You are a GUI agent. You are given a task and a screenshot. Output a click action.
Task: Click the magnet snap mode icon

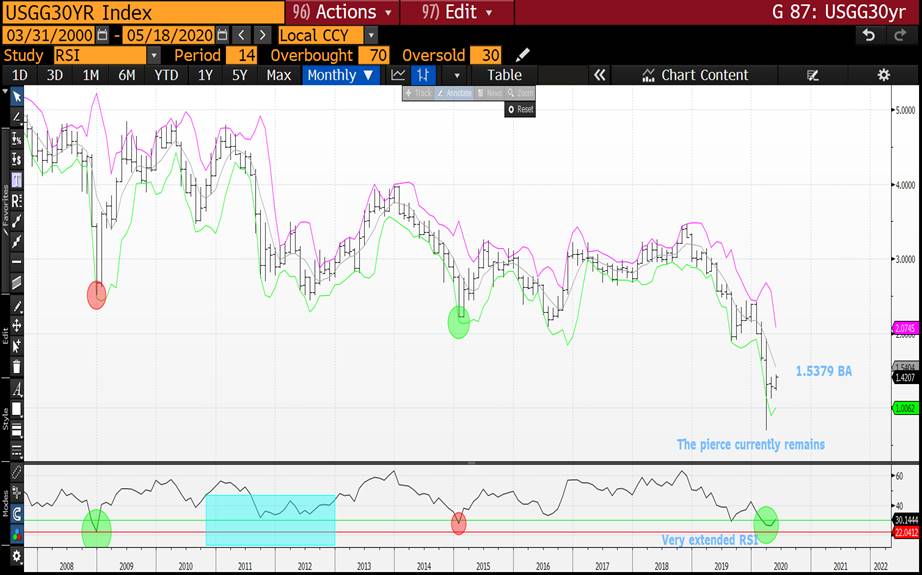coord(16,515)
